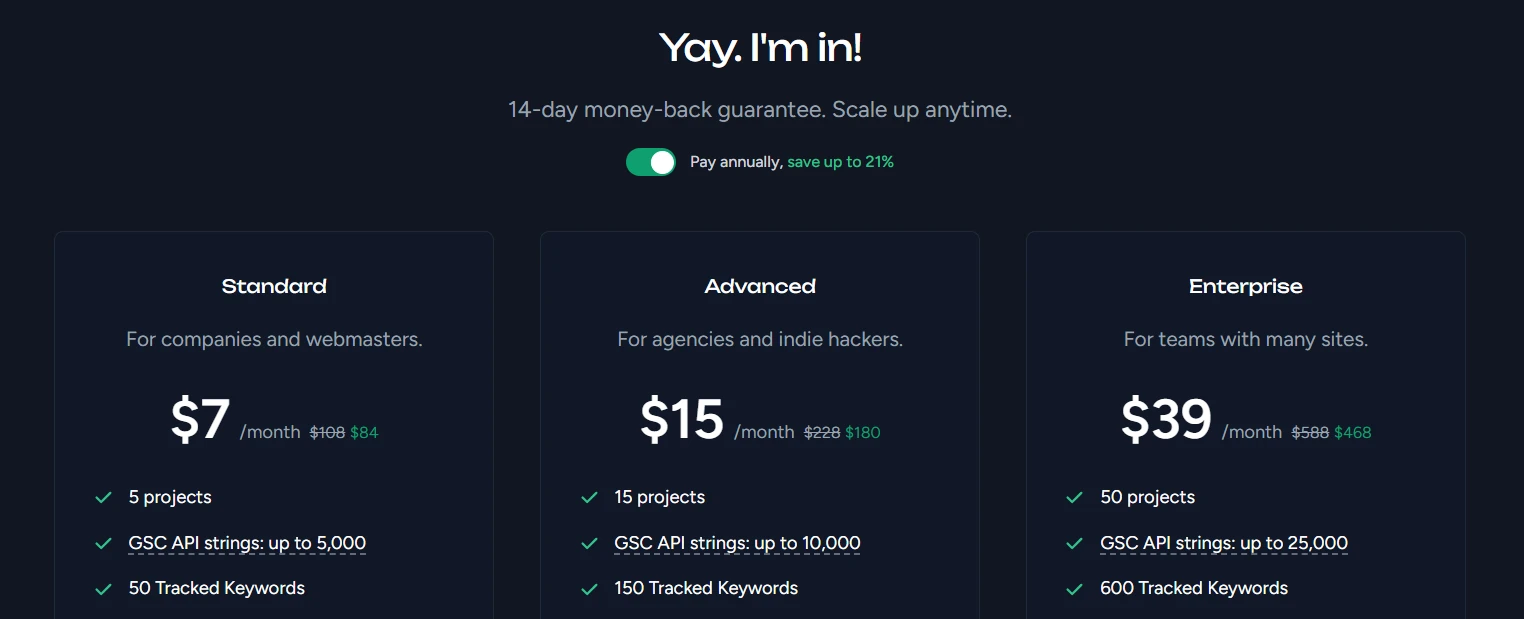
Task: Click checkmark beside GSC API strings 25,000
Action: [x=1075, y=543]
